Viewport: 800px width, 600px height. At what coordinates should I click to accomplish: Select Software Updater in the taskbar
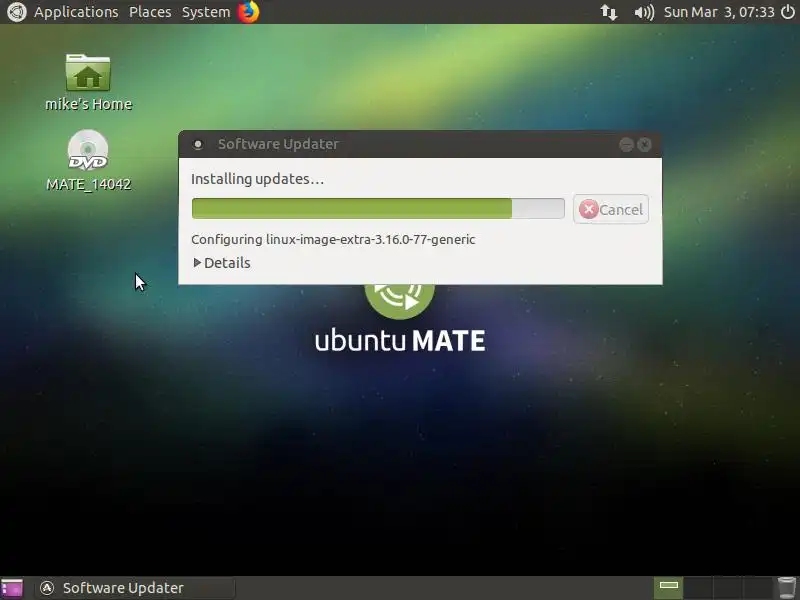point(135,588)
